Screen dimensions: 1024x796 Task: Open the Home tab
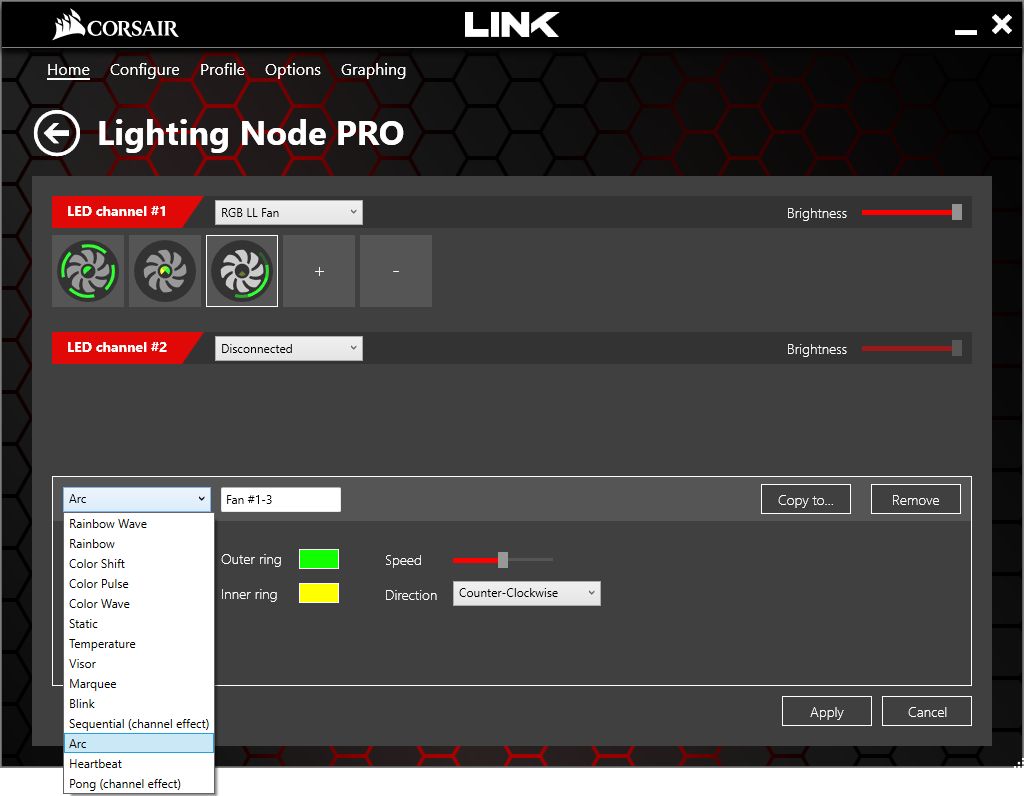[x=69, y=70]
